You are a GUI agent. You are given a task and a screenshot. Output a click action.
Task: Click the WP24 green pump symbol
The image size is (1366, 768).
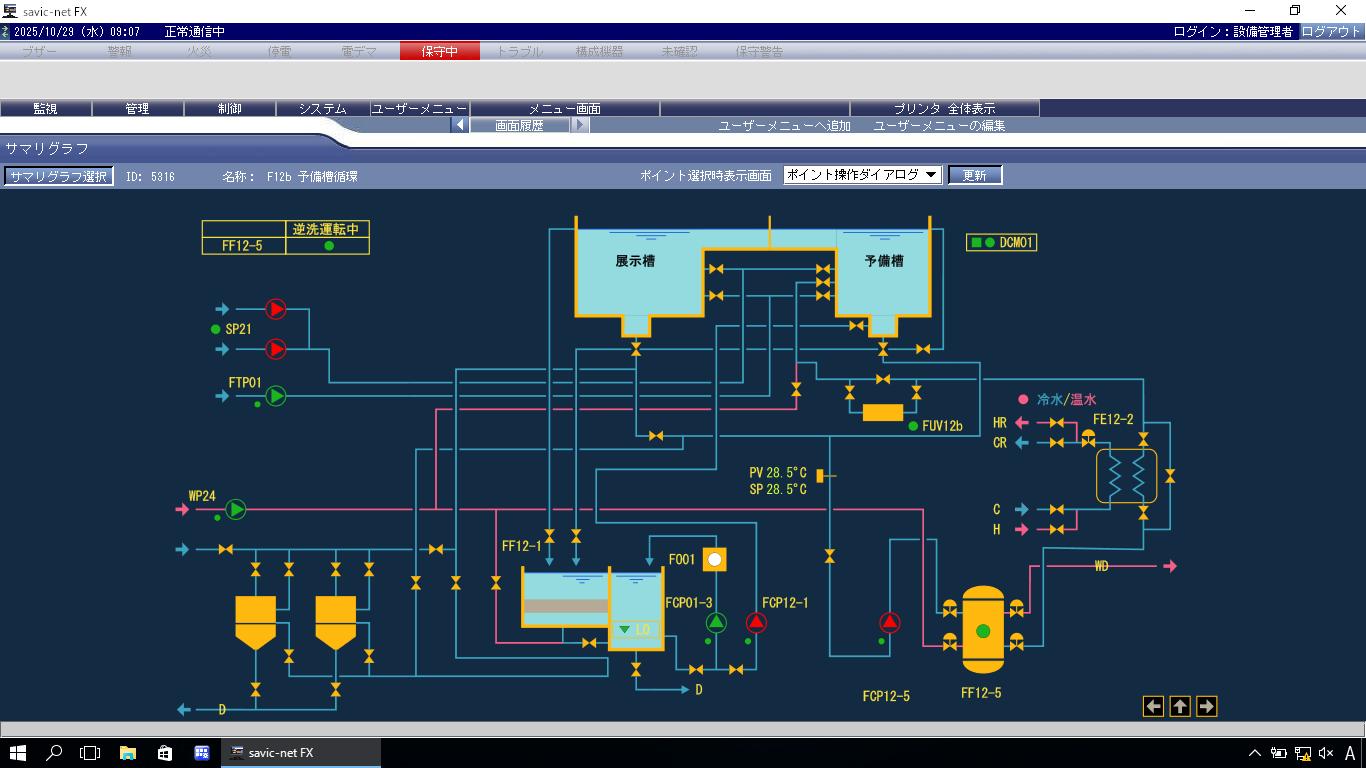pyautogui.click(x=235, y=509)
